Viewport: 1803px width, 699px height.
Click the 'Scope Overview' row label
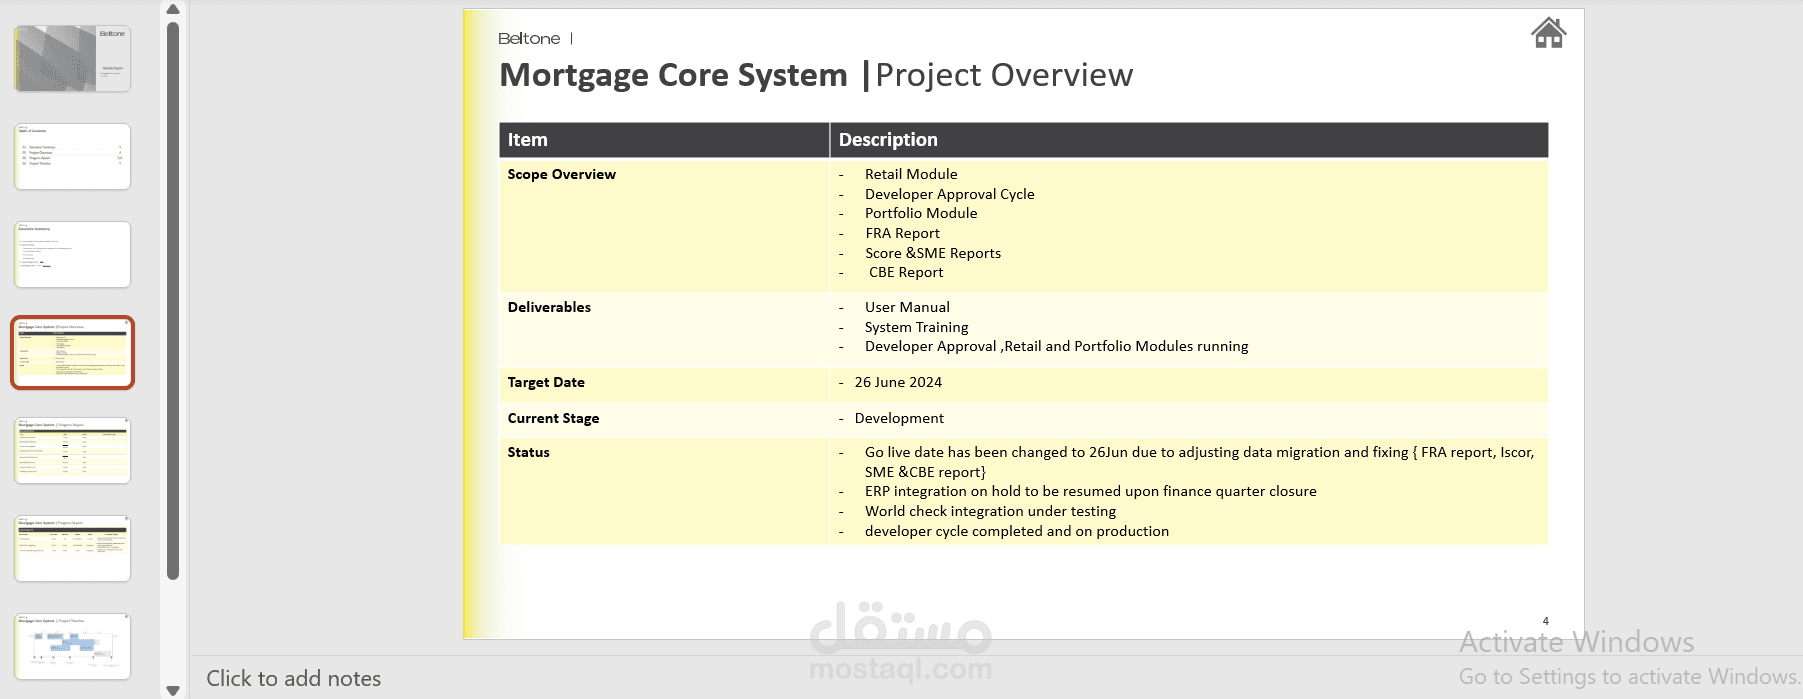click(561, 174)
